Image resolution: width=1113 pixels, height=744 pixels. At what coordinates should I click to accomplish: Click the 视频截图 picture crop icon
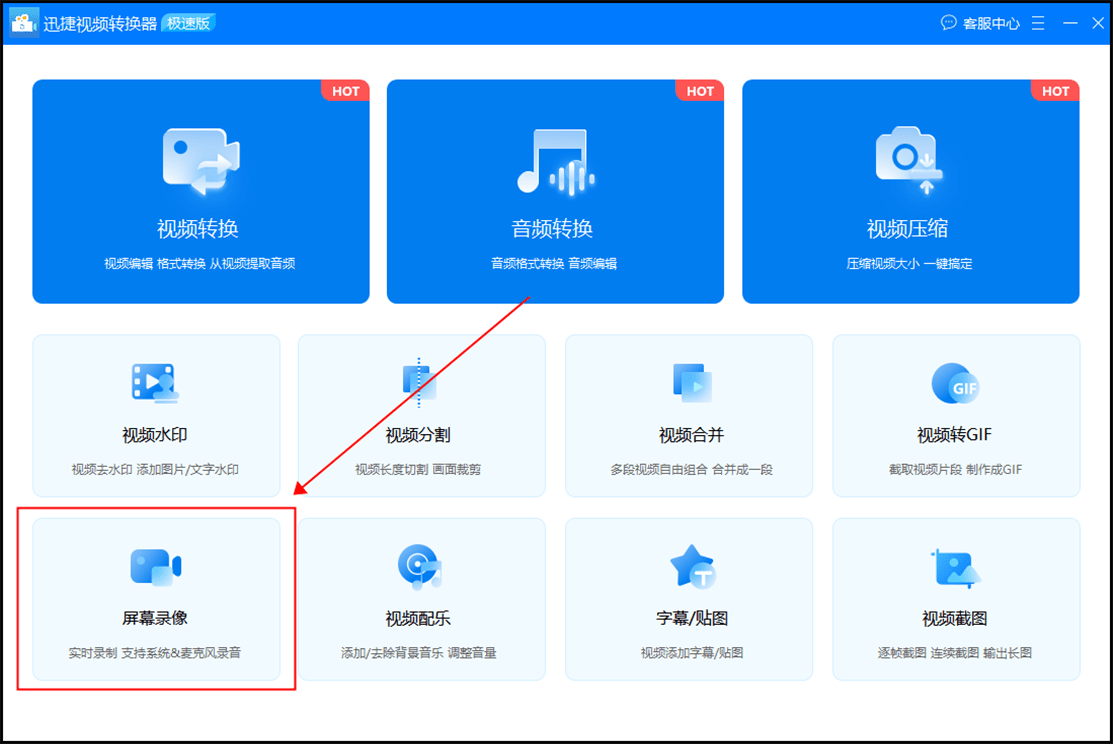coord(955,568)
